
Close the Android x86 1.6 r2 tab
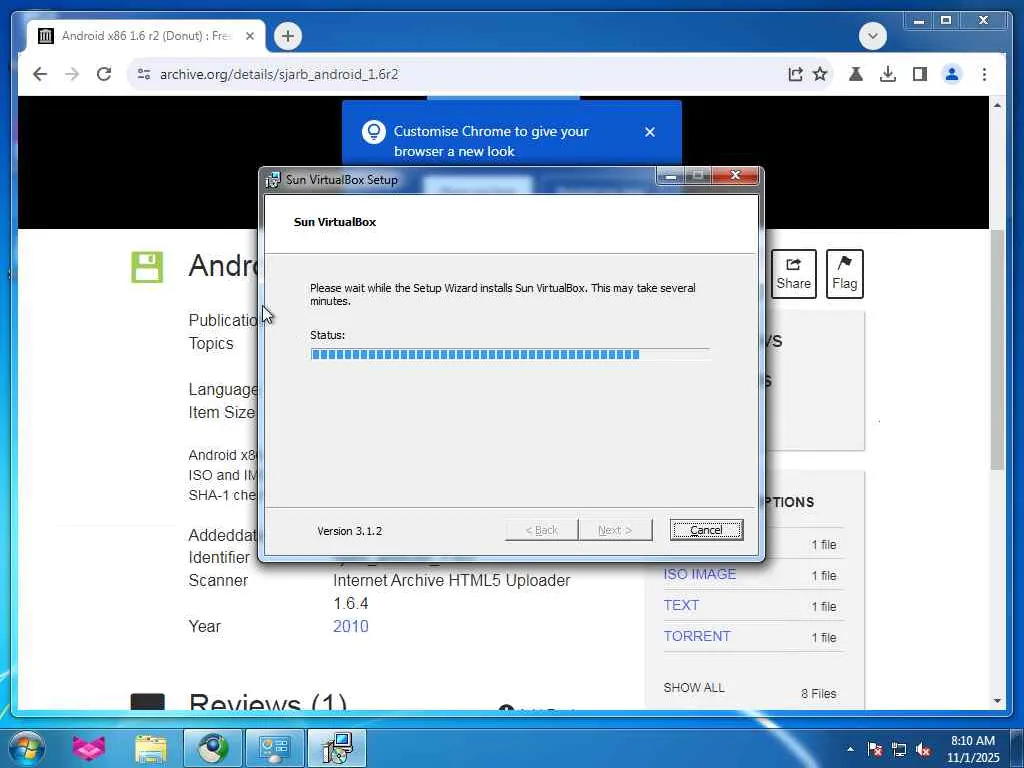tap(249, 36)
